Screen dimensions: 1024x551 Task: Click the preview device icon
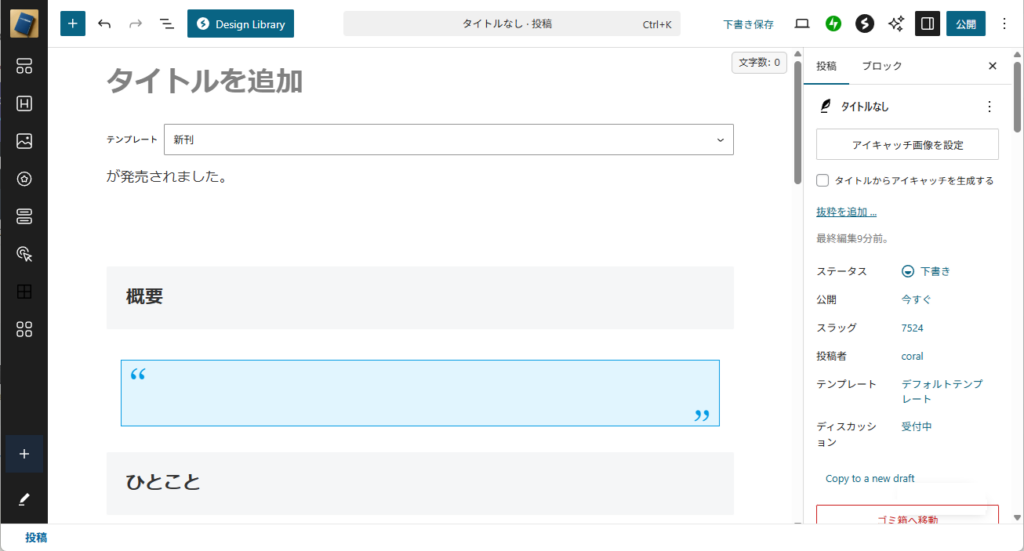click(x=802, y=24)
